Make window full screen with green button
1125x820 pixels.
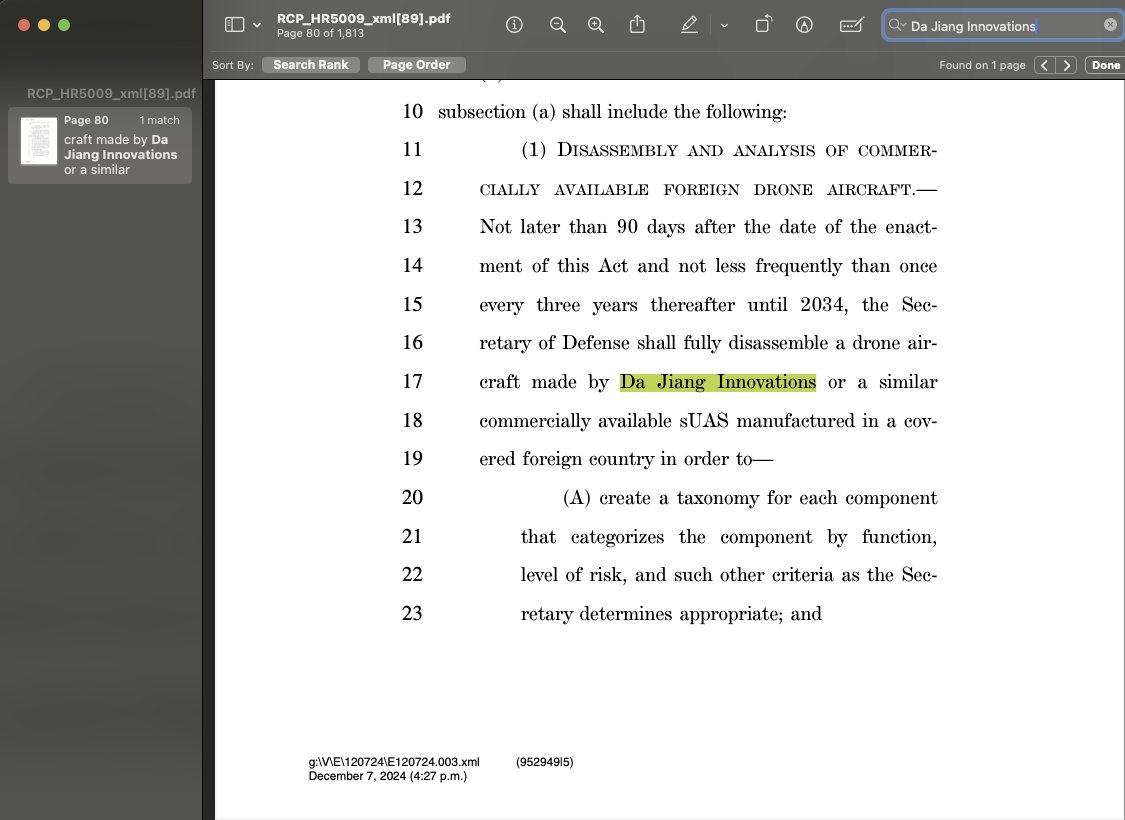point(64,25)
